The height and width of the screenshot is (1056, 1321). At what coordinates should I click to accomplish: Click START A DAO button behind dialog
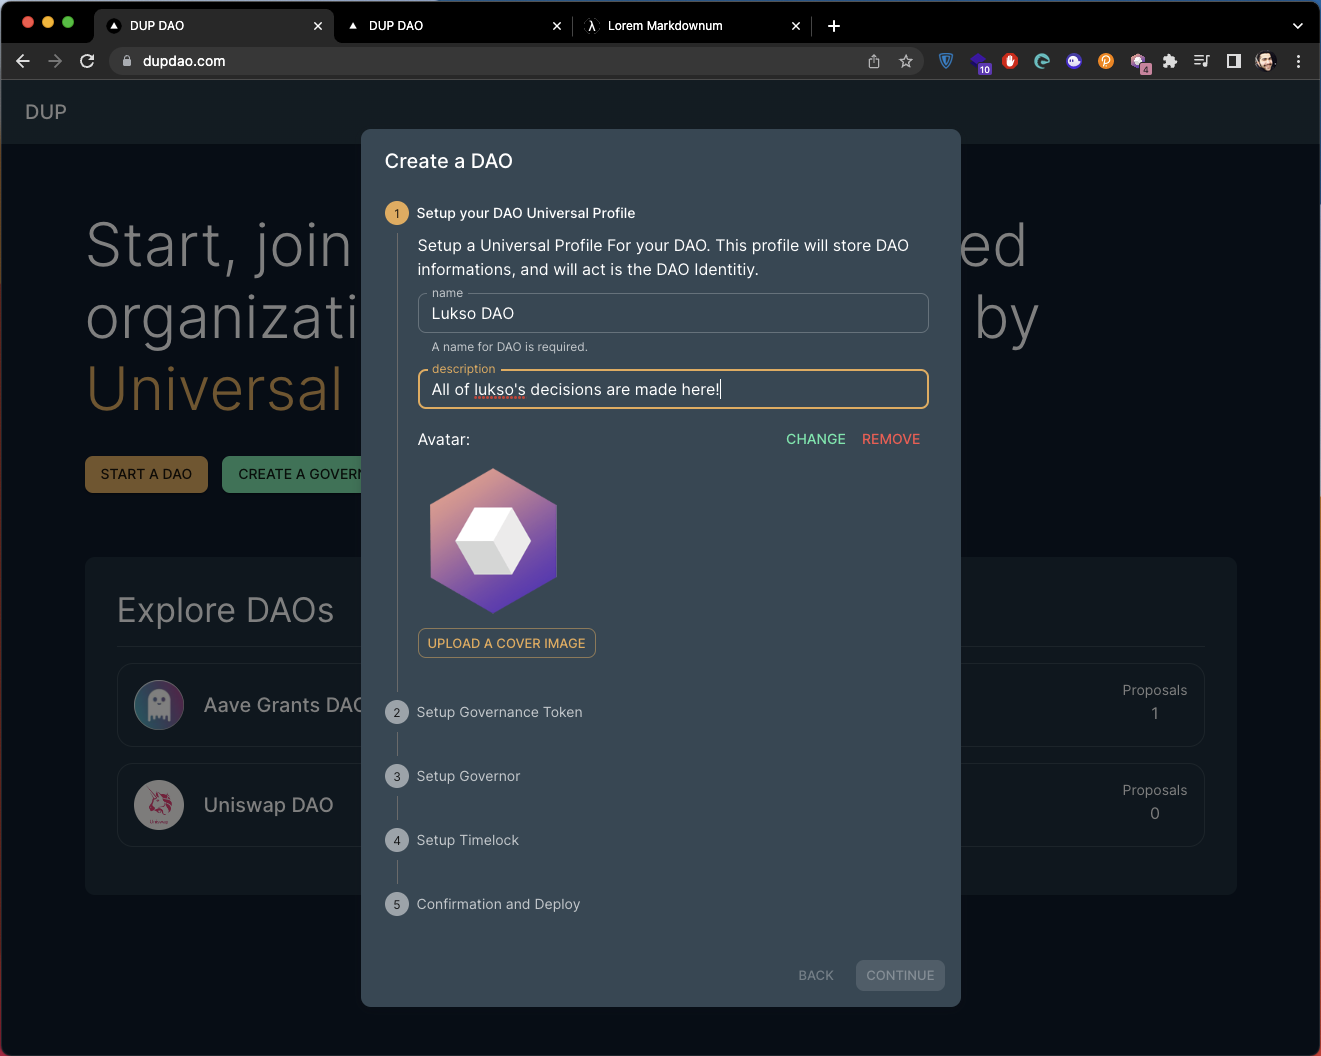tap(146, 474)
